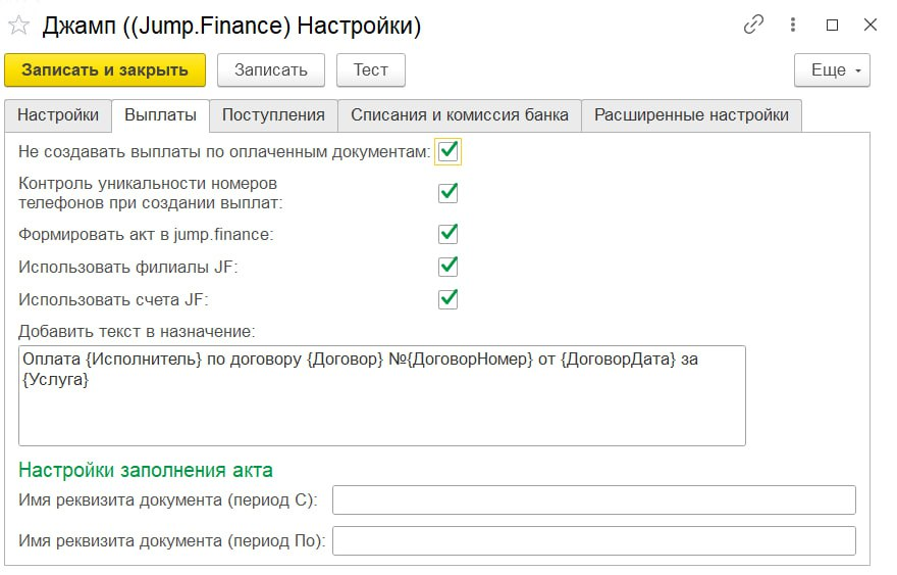
Task: Copy link to this form
Action: pyautogui.click(x=754, y=26)
